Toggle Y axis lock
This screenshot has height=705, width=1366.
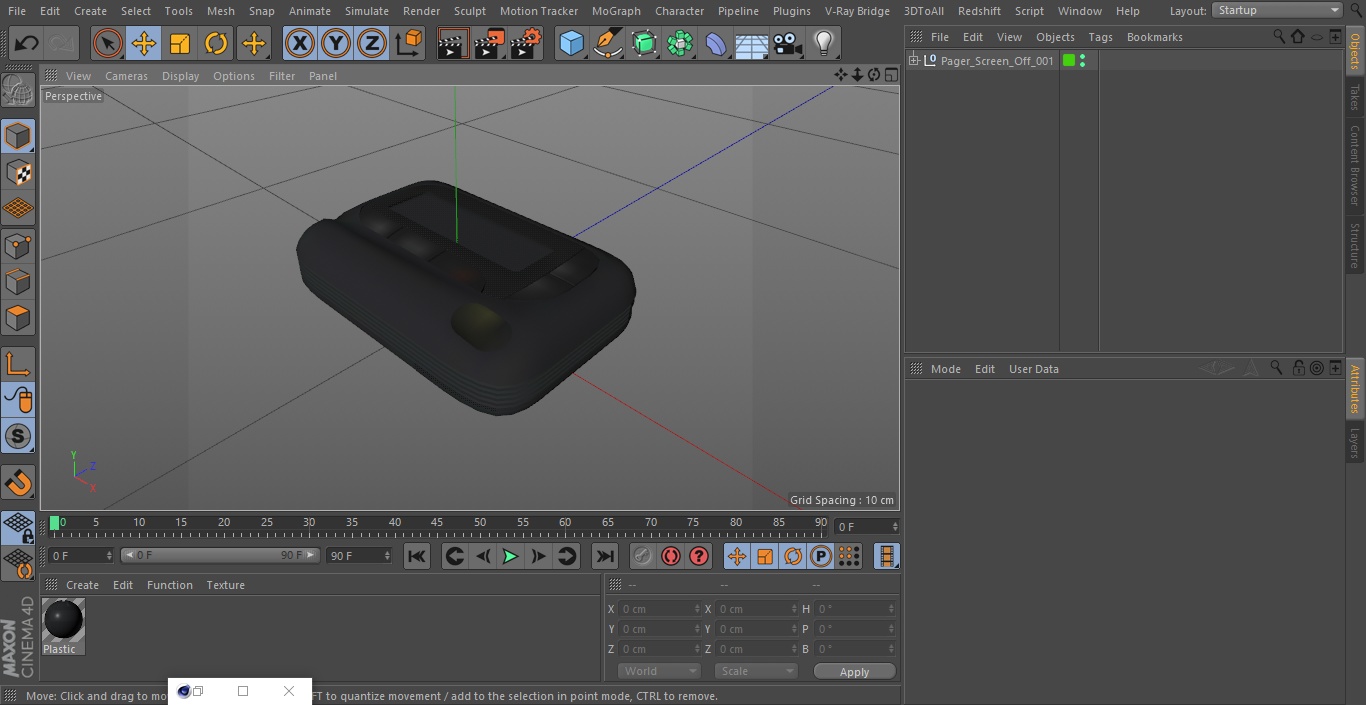tap(336, 43)
